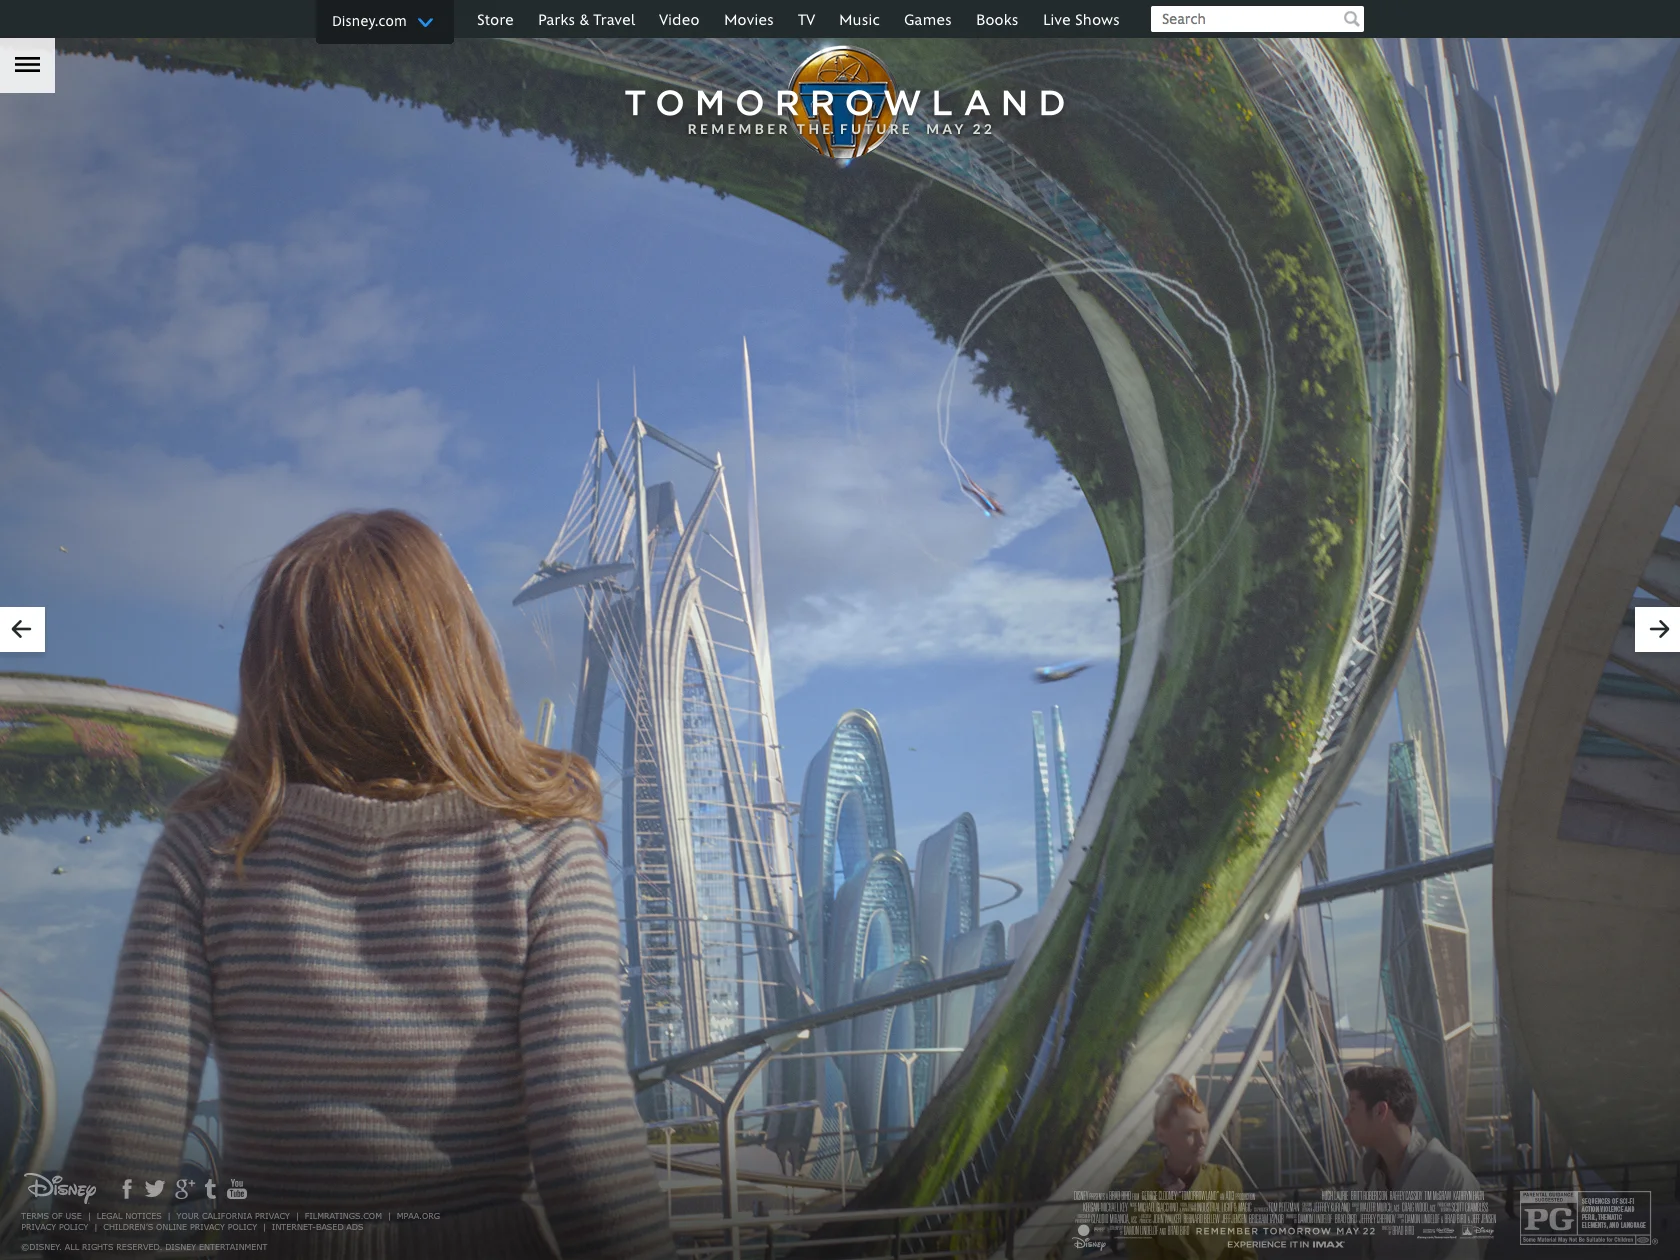Click the PG rating badge
Viewport: 1680px width, 1260px height.
click(1585, 1217)
